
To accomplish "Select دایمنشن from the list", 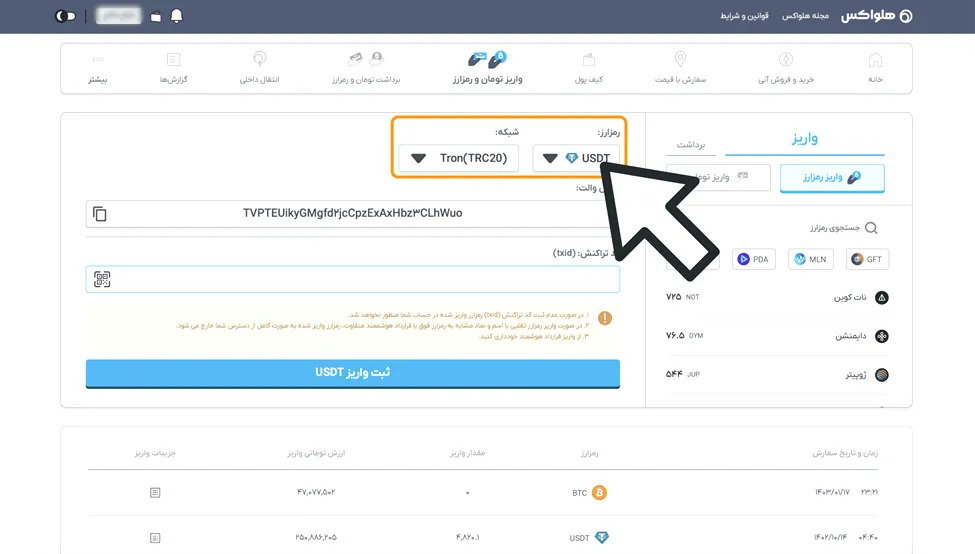I will (x=777, y=336).
